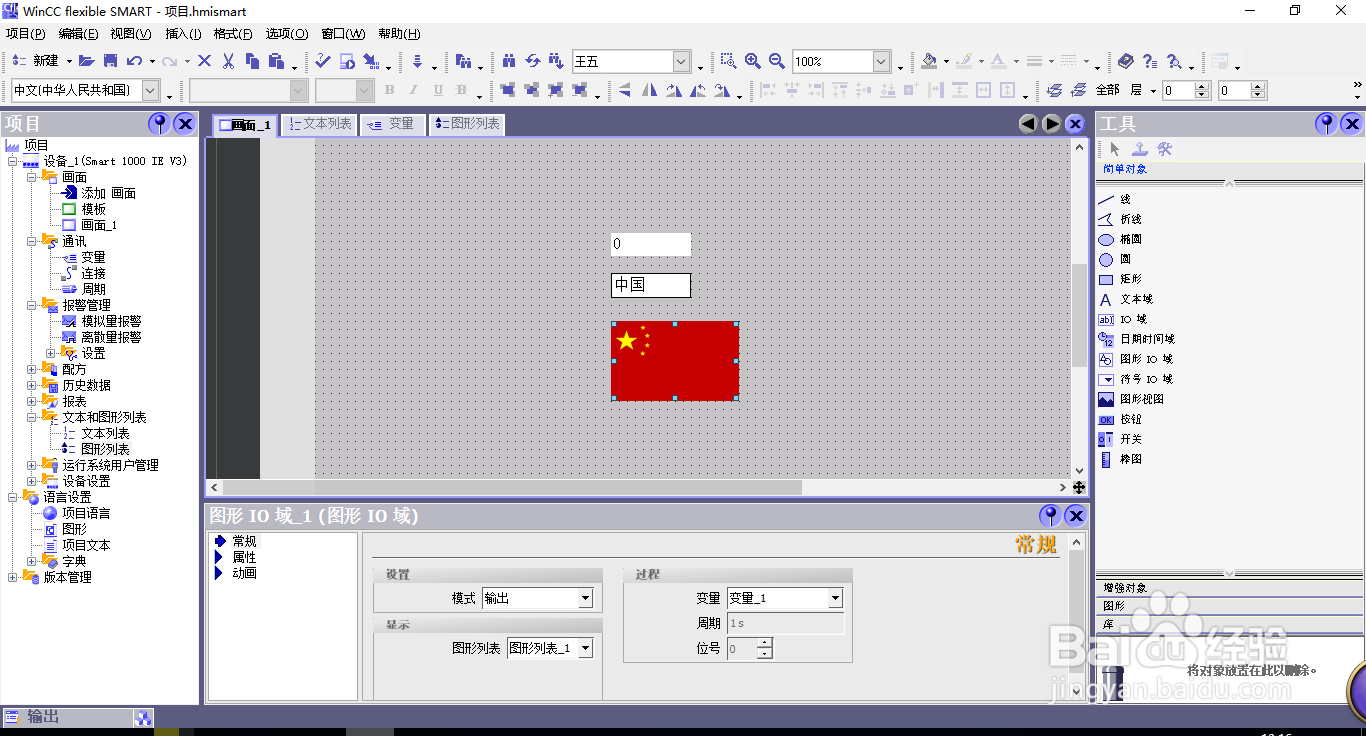Screen dimensions: 1366x736
Task: Open the 插入 menu
Action: pos(180,33)
